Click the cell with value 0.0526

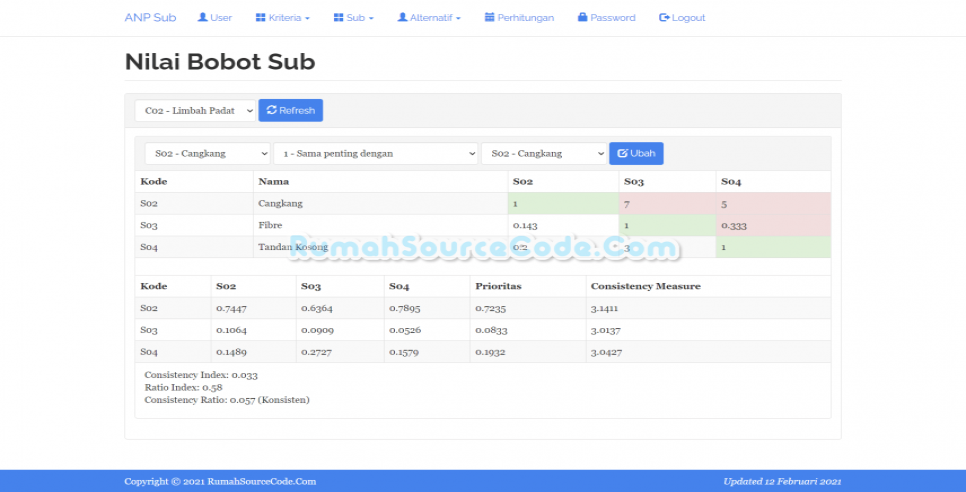(427, 330)
